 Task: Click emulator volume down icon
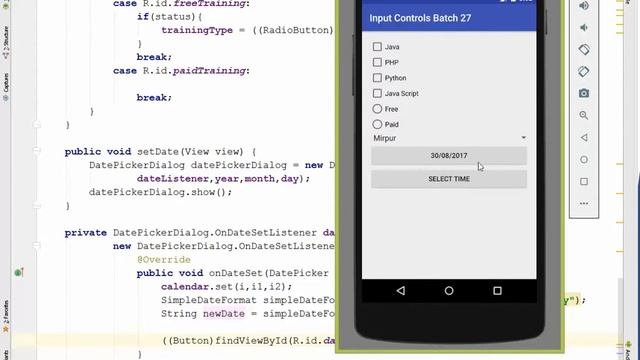(x=584, y=28)
